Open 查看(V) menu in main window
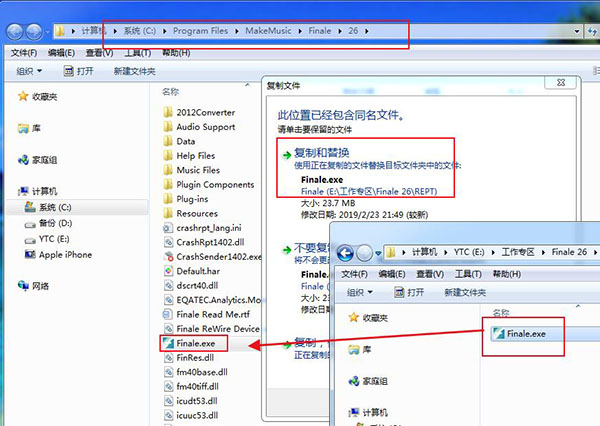 (x=99, y=53)
